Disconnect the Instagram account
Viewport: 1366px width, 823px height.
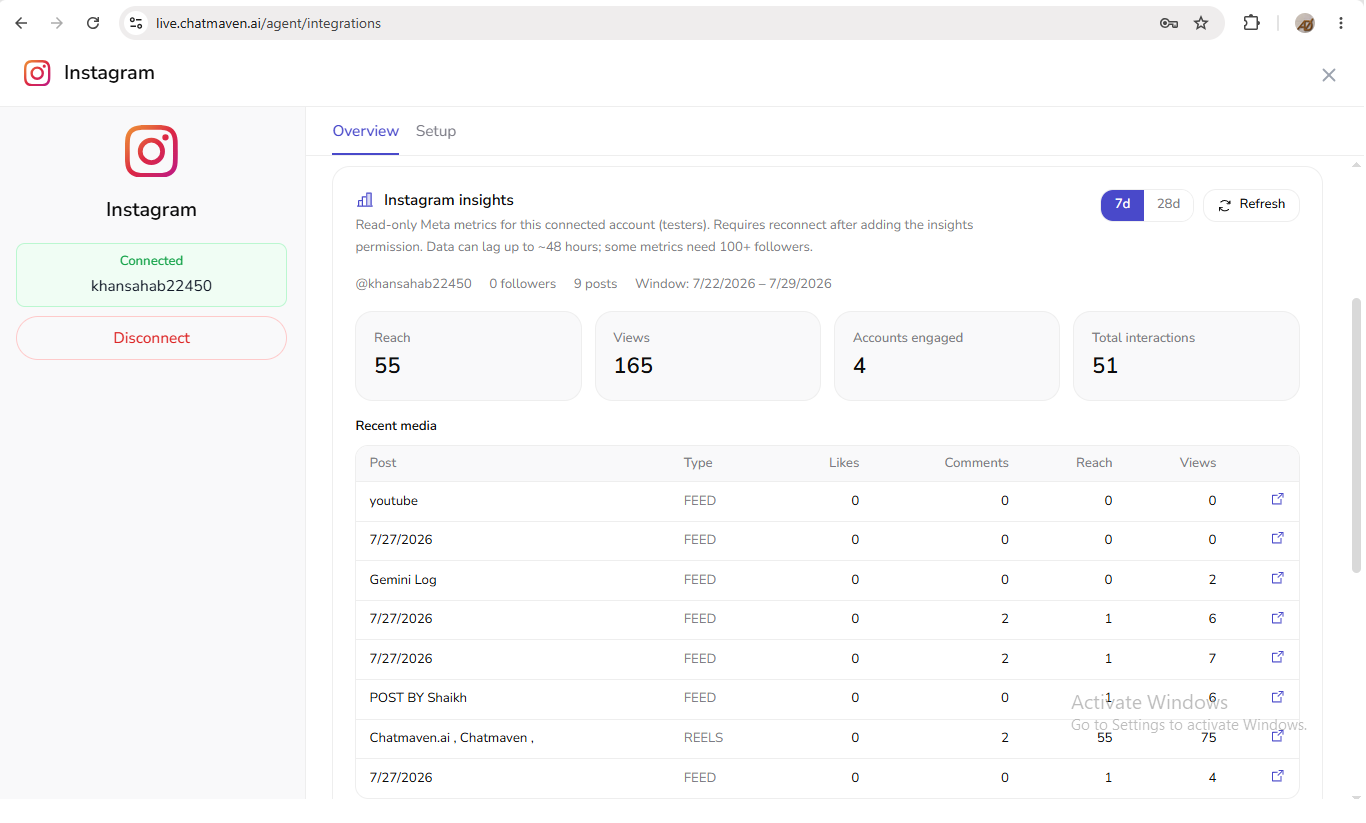[151, 338]
